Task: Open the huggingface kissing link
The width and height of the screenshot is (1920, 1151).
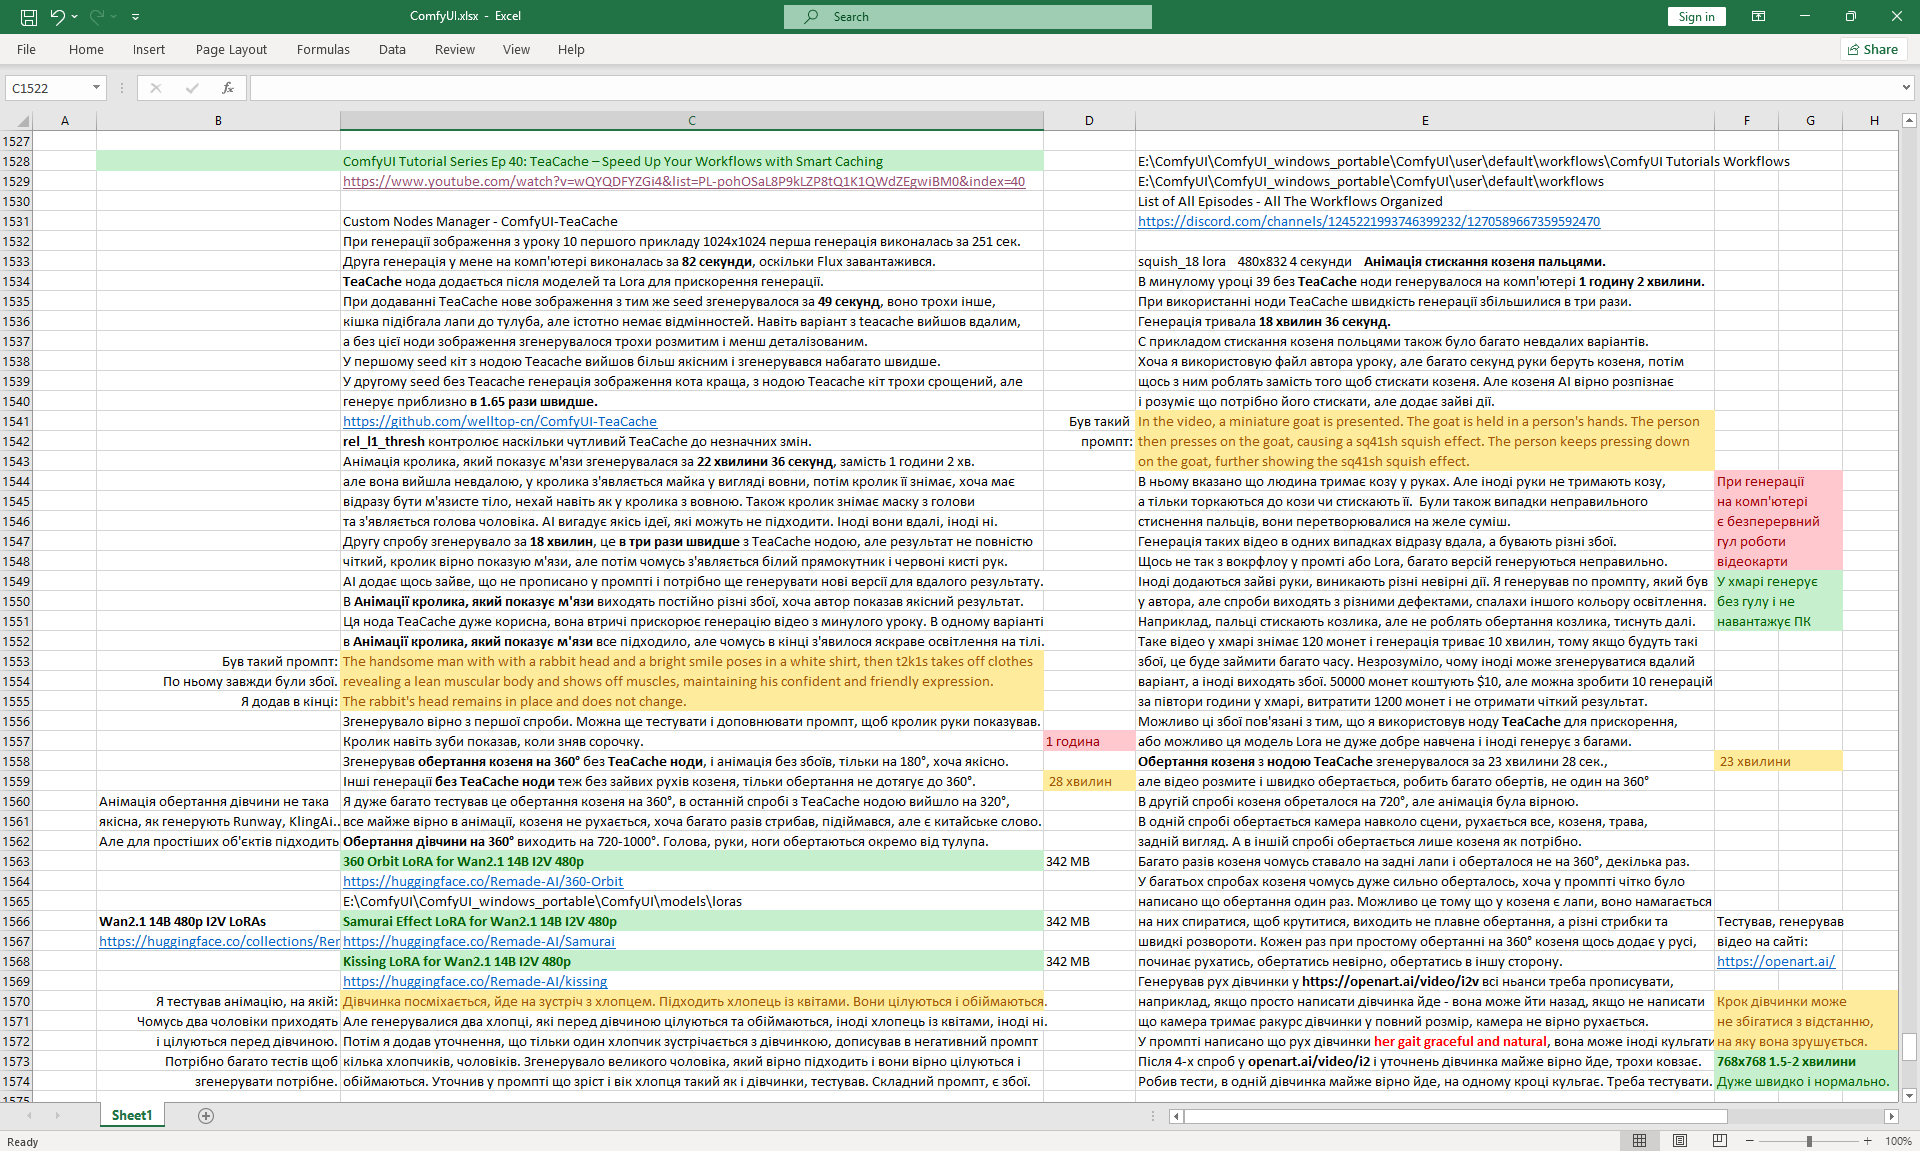Action: tap(475, 981)
